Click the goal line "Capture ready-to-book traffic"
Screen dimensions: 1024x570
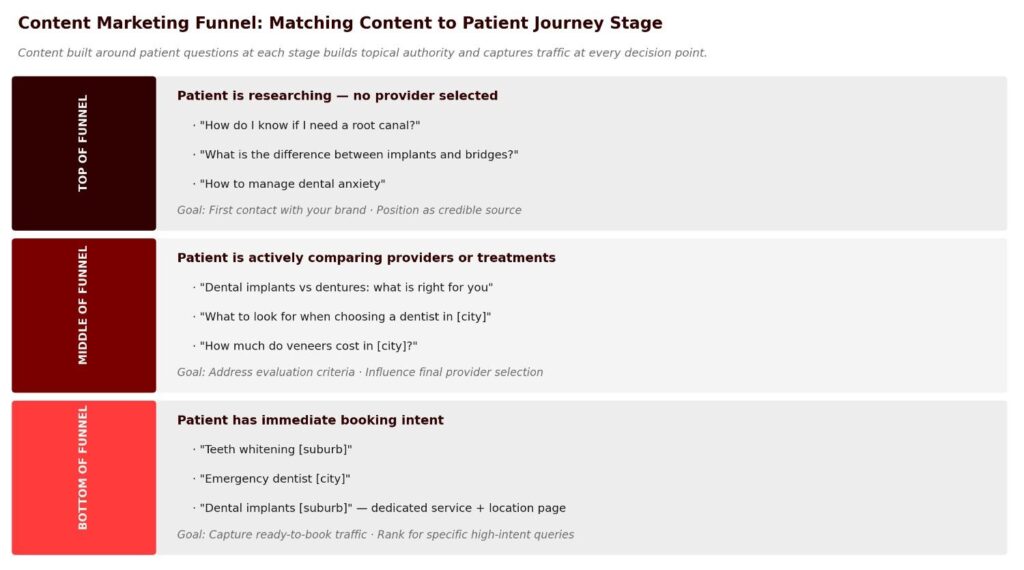pyautogui.click(x=375, y=535)
